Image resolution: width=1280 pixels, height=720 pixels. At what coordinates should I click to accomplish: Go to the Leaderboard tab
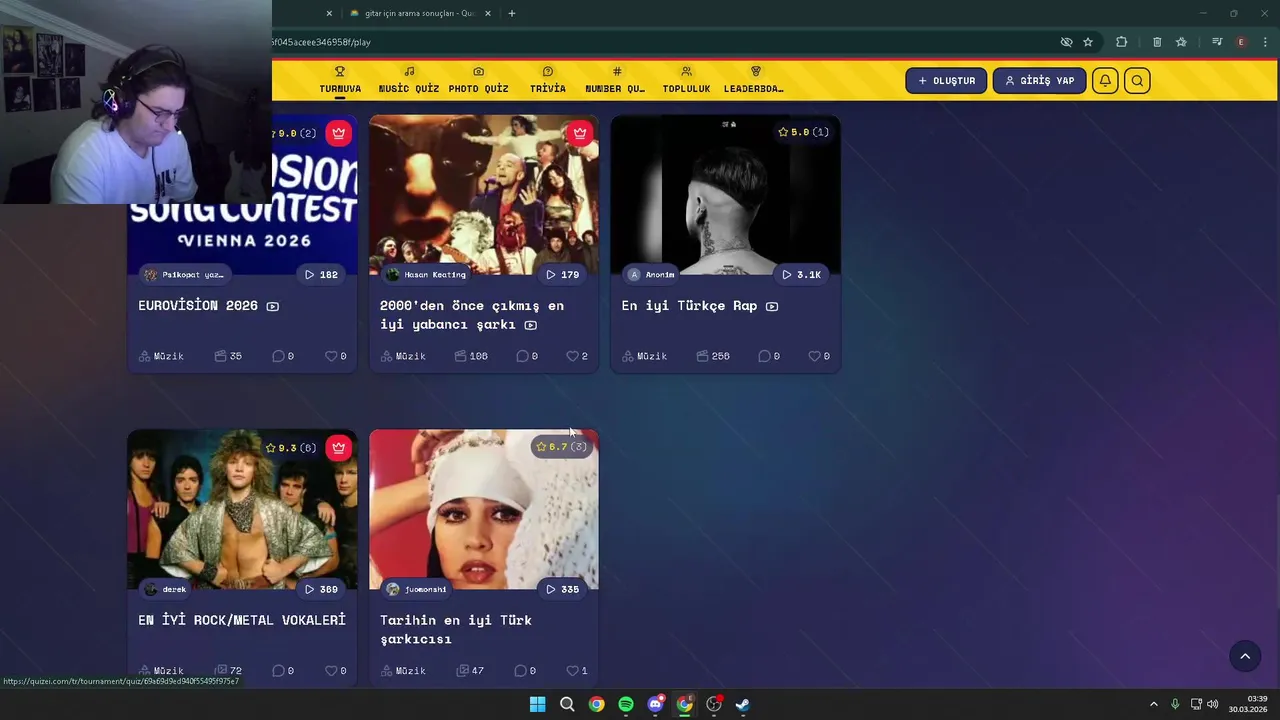point(754,80)
